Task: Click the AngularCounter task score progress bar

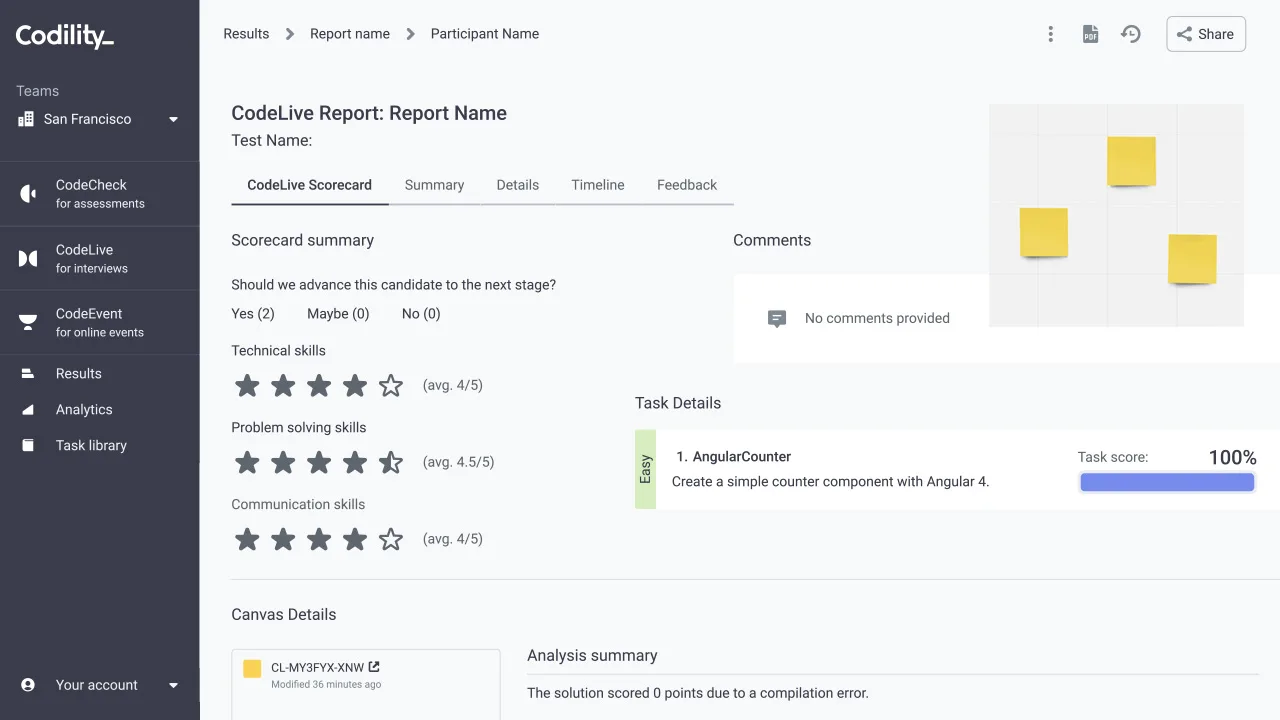Action: [1167, 482]
